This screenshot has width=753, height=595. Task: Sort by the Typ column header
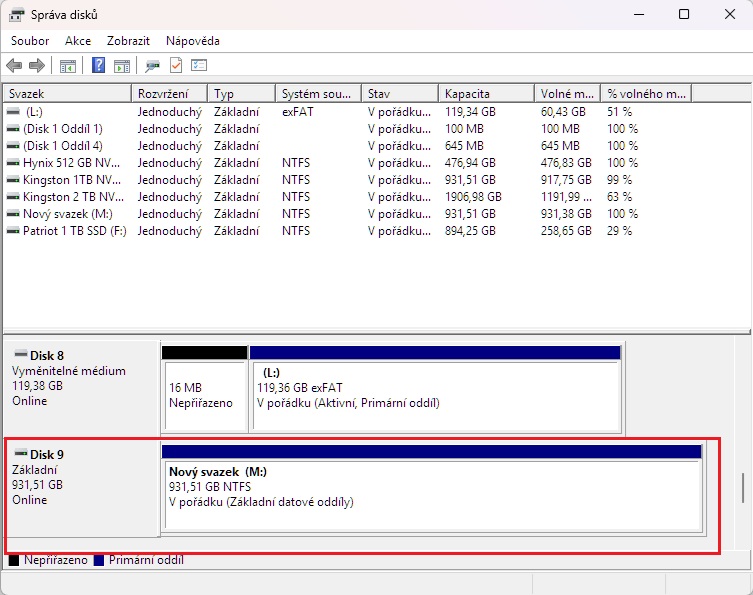click(x=242, y=94)
